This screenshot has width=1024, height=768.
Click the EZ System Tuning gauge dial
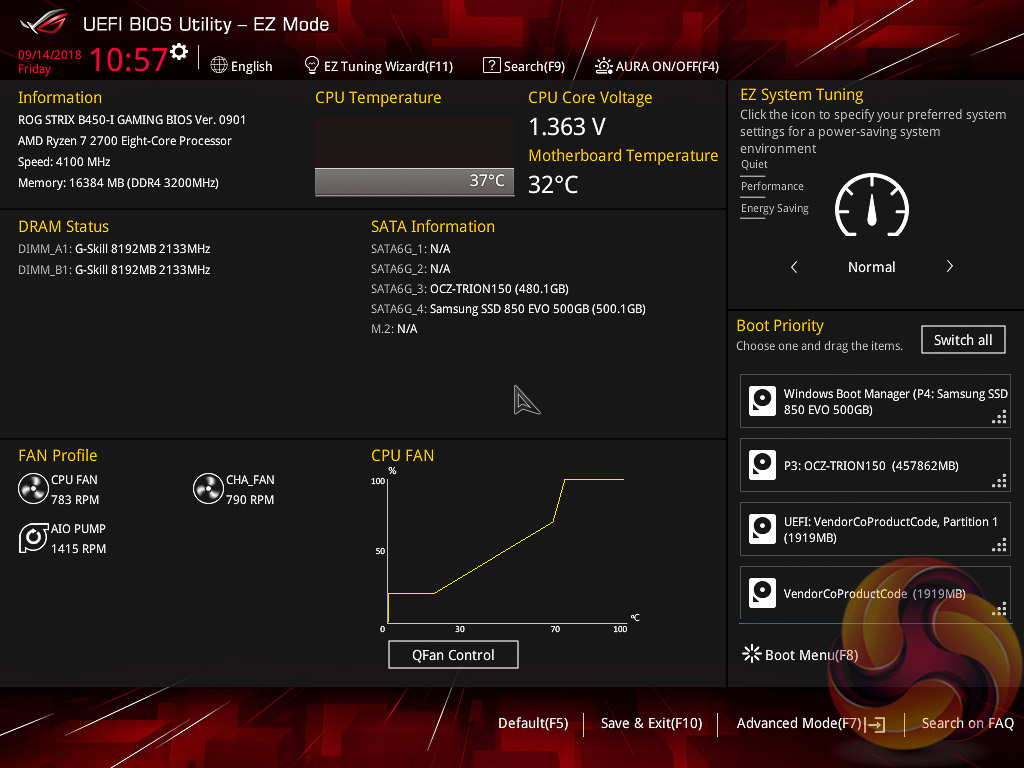click(x=872, y=206)
